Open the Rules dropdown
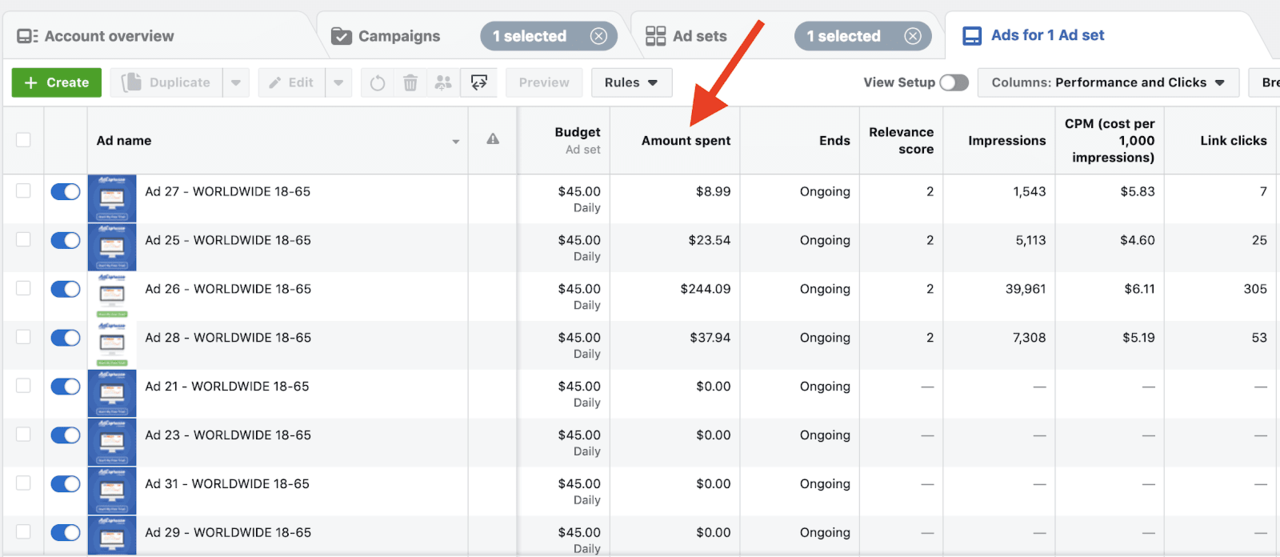The height and width of the screenshot is (557, 1280). click(x=631, y=83)
